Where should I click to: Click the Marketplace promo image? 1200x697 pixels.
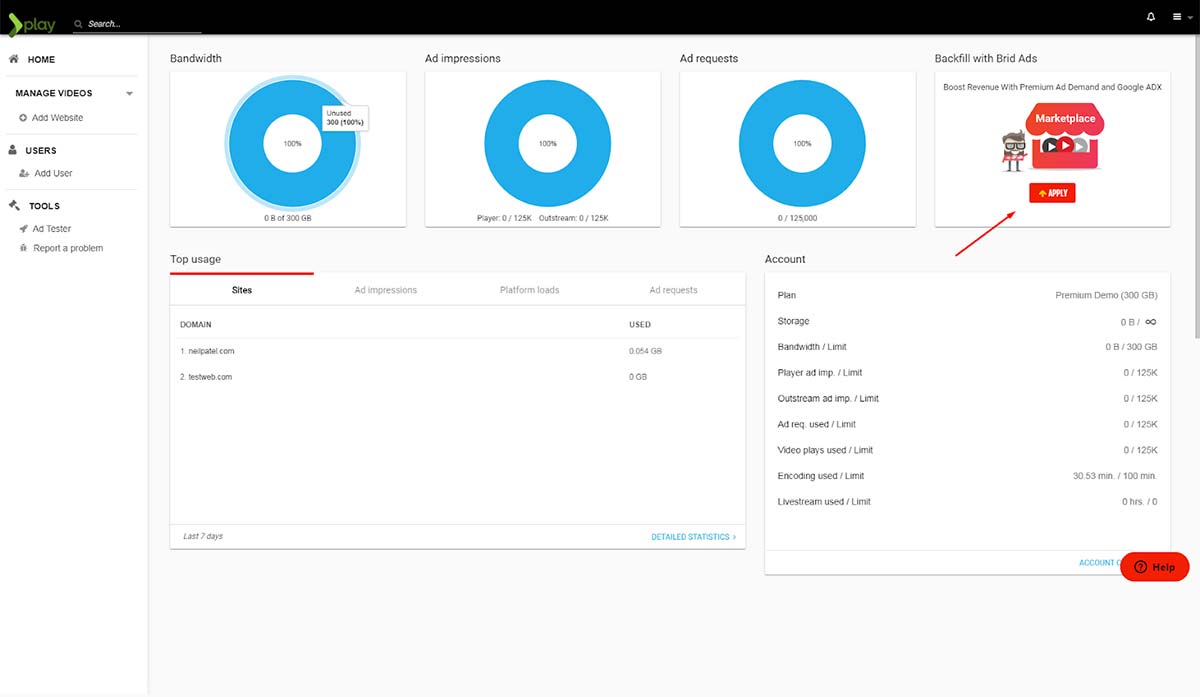(1052, 140)
